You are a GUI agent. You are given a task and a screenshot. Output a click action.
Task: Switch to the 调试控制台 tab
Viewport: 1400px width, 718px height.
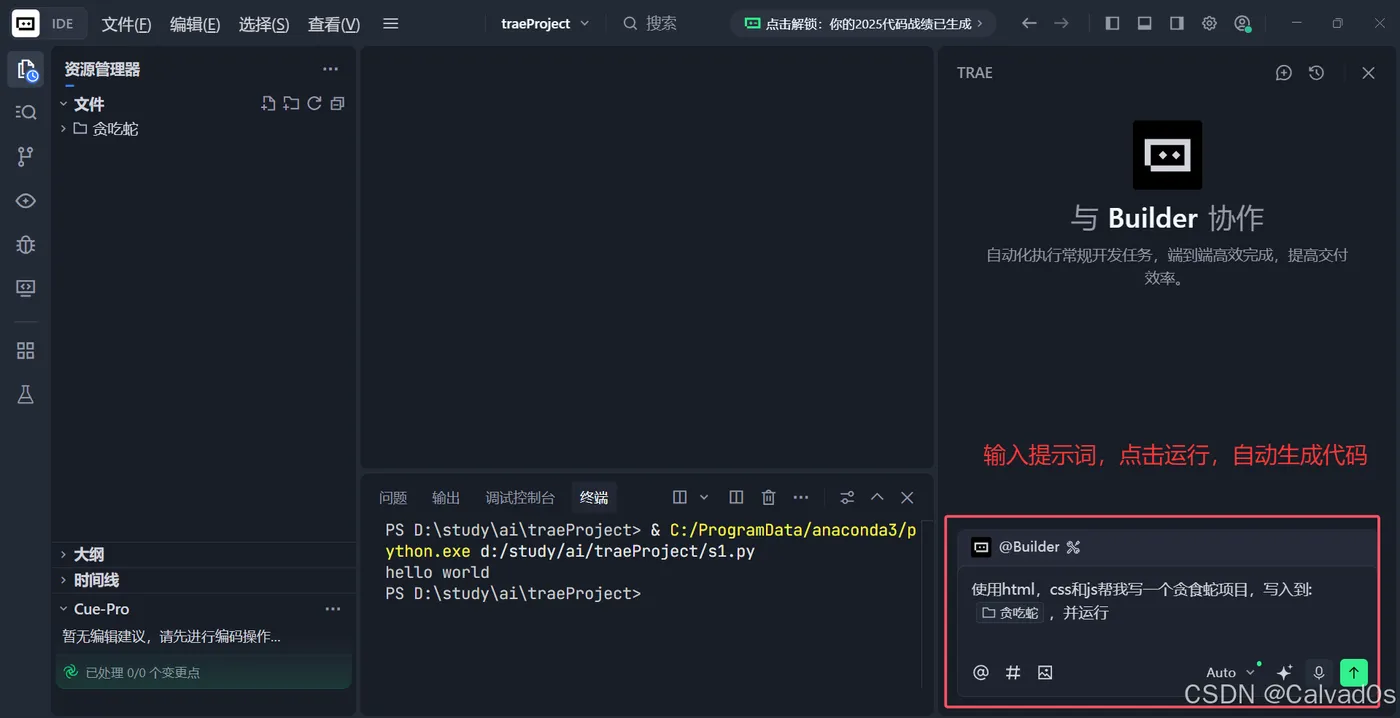(x=520, y=498)
